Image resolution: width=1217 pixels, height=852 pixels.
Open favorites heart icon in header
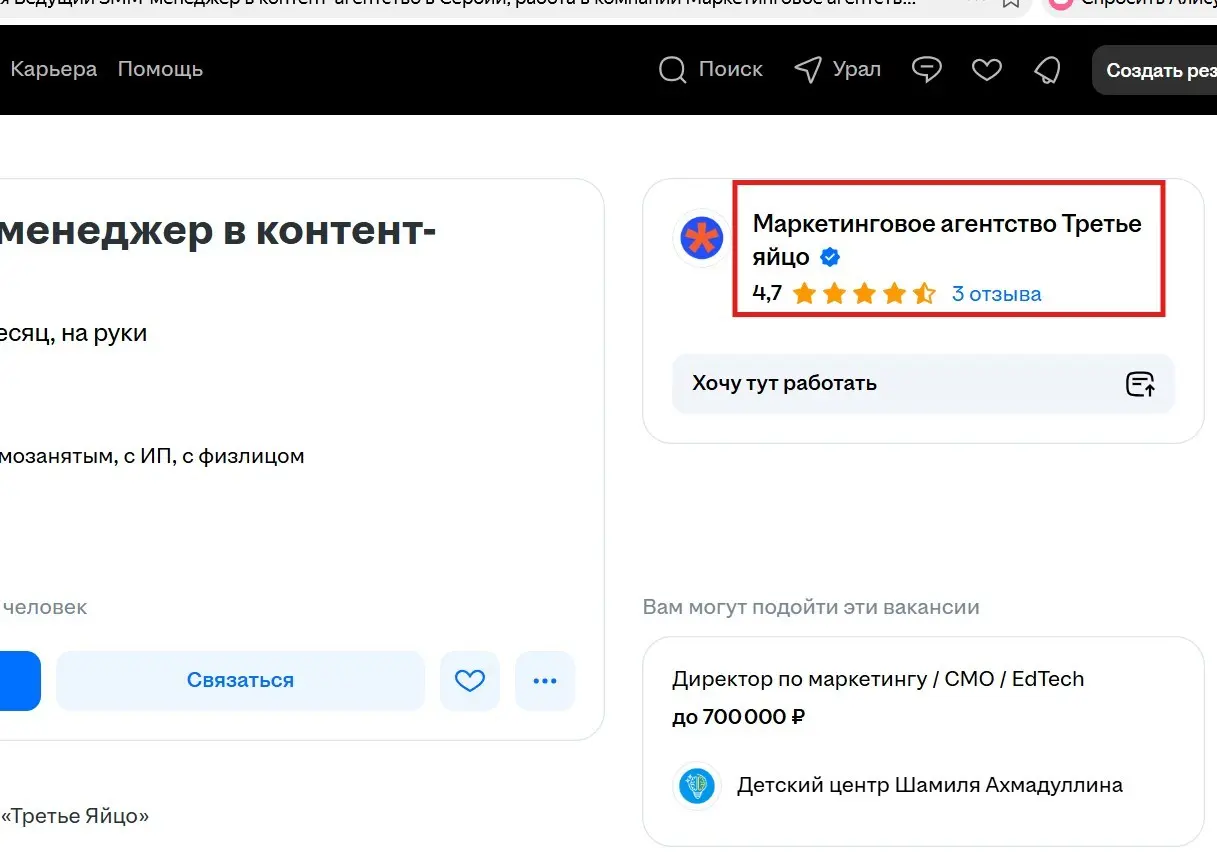(x=987, y=70)
